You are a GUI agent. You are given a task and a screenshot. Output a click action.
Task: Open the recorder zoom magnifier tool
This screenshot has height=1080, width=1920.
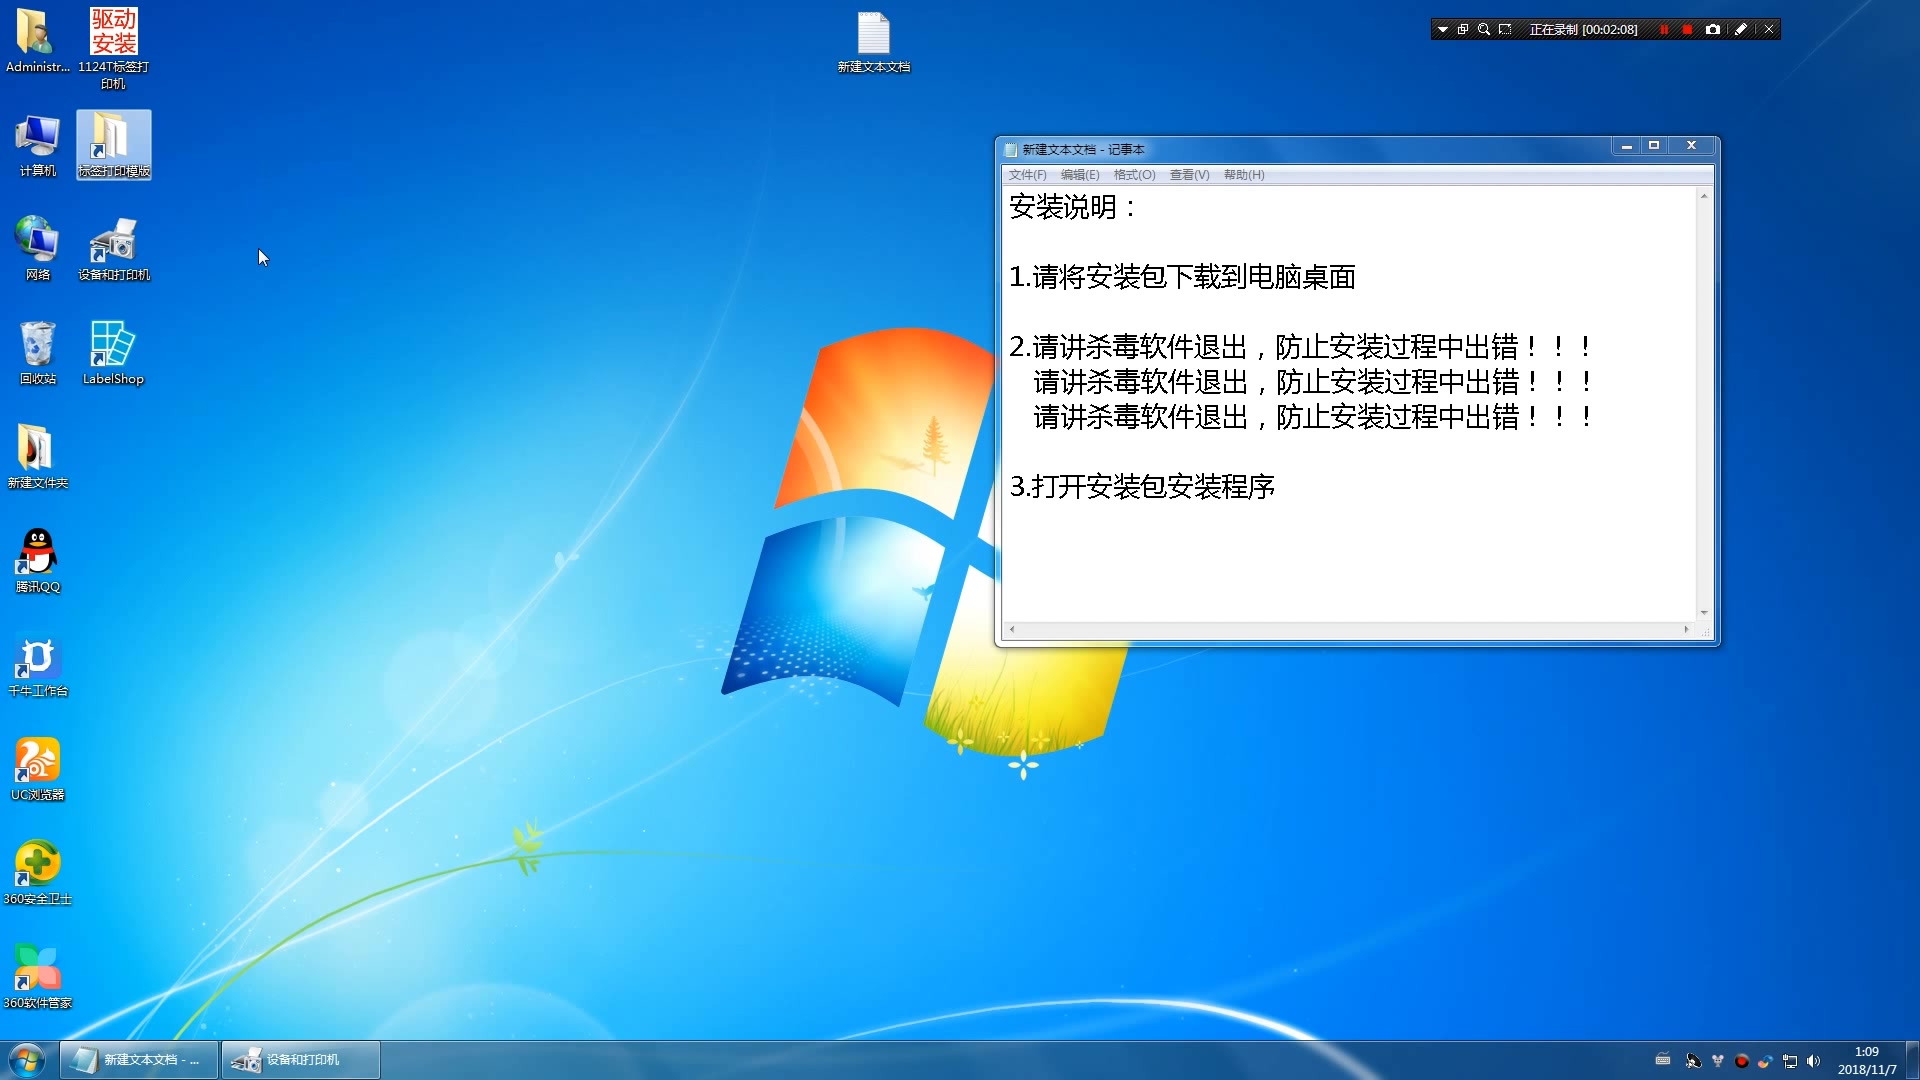1484,30
